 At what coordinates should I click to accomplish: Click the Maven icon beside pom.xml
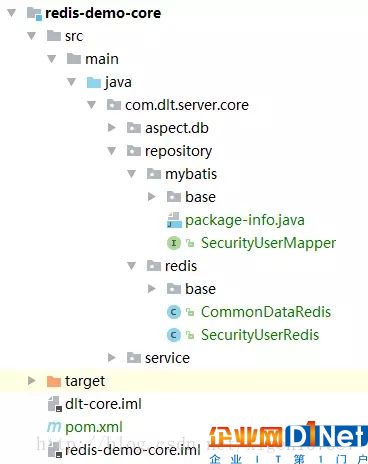click(x=54, y=427)
